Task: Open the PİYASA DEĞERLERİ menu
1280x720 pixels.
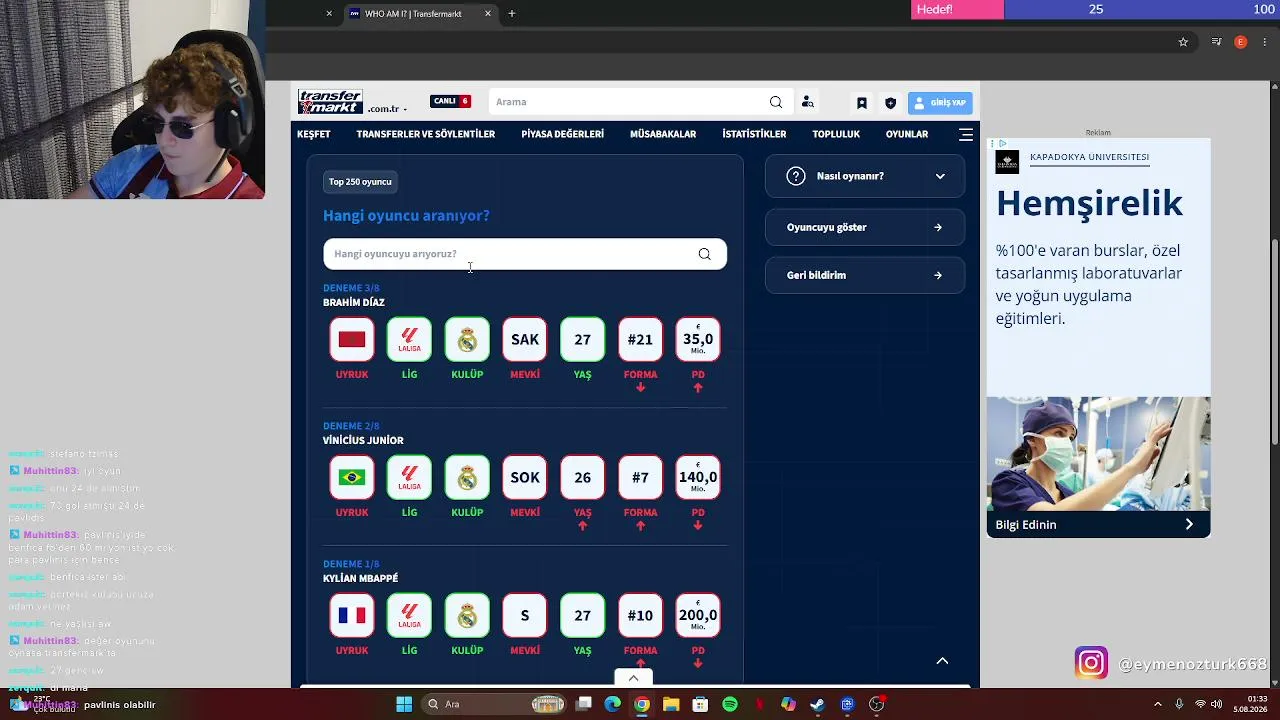Action: (x=563, y=134)
